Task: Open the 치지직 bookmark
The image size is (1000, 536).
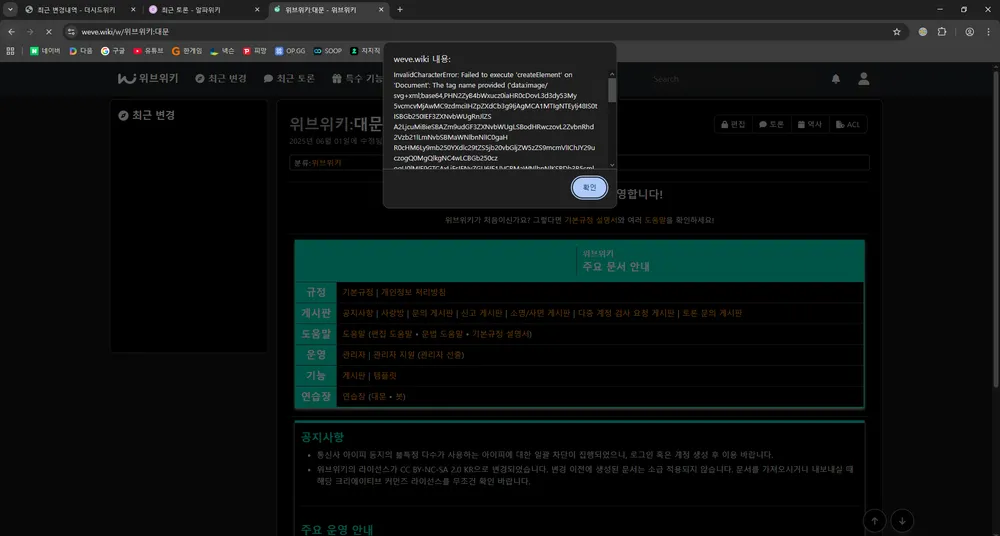Action: pos(365,50)
